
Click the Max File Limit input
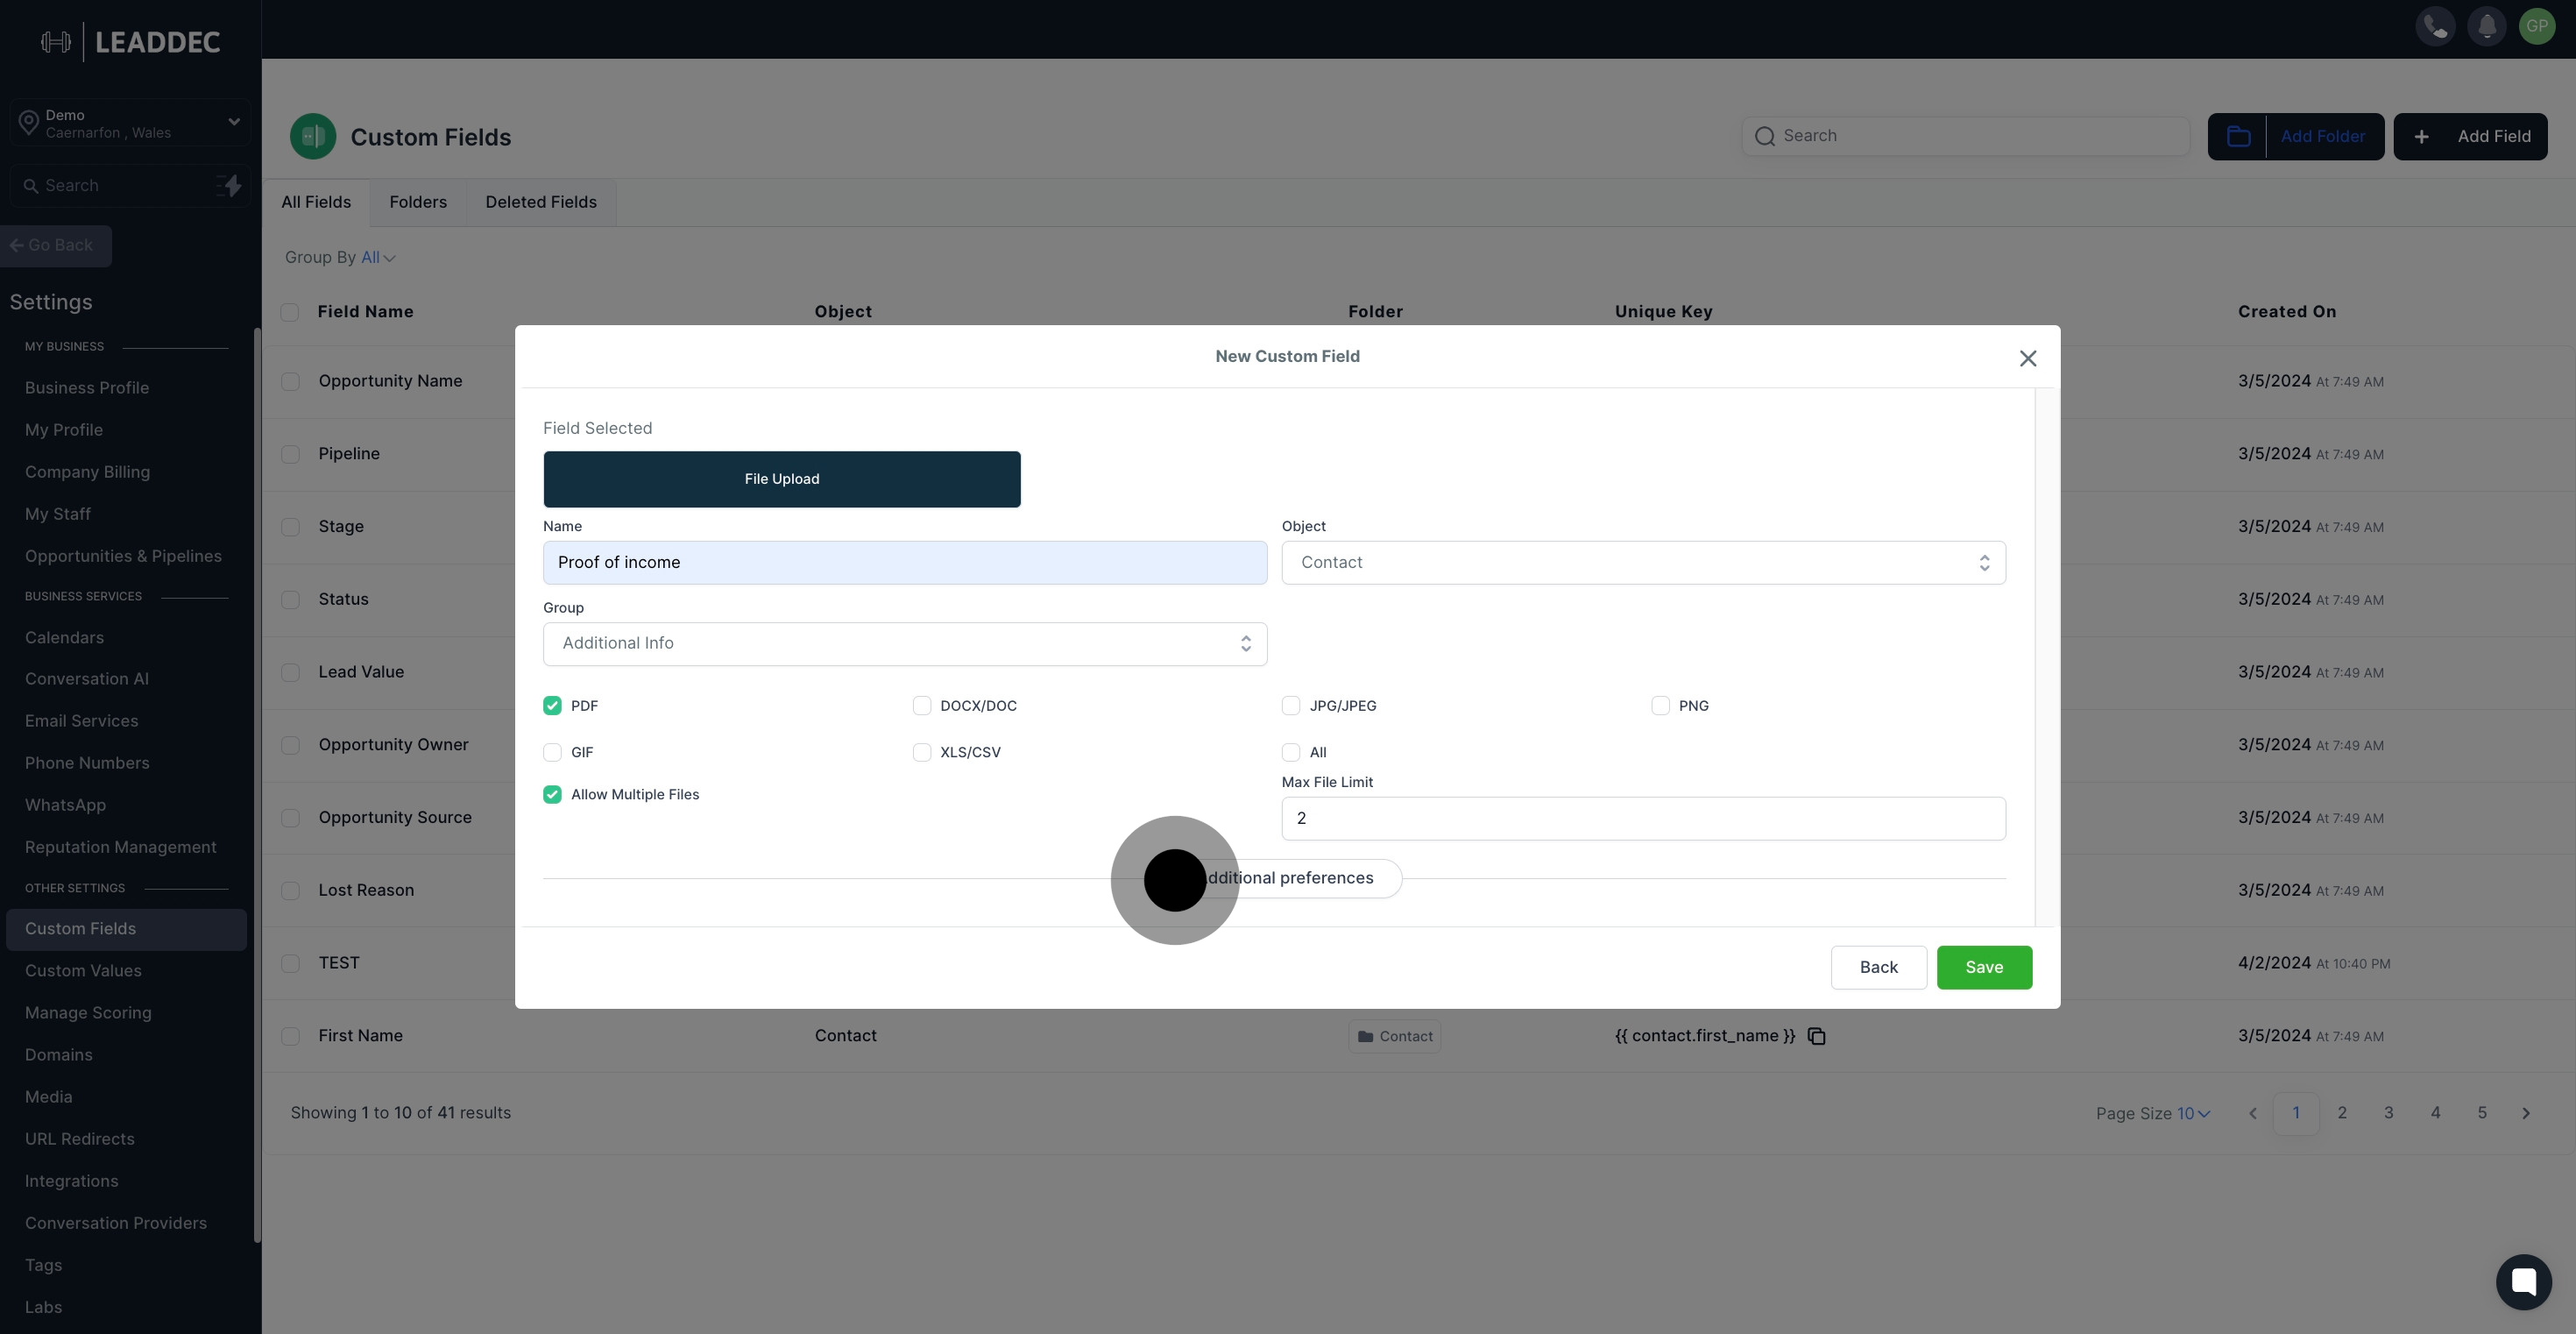1643,818
